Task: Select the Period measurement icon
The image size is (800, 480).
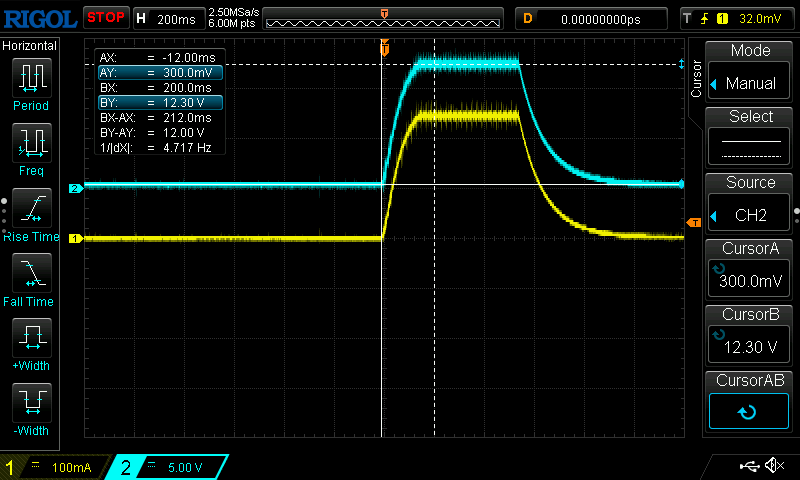Action: (x=32, y=78)
